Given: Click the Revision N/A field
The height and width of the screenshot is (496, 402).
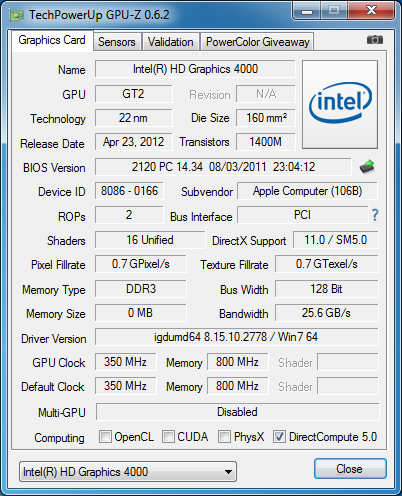Looking at the screenshot, I should [266, 94].
